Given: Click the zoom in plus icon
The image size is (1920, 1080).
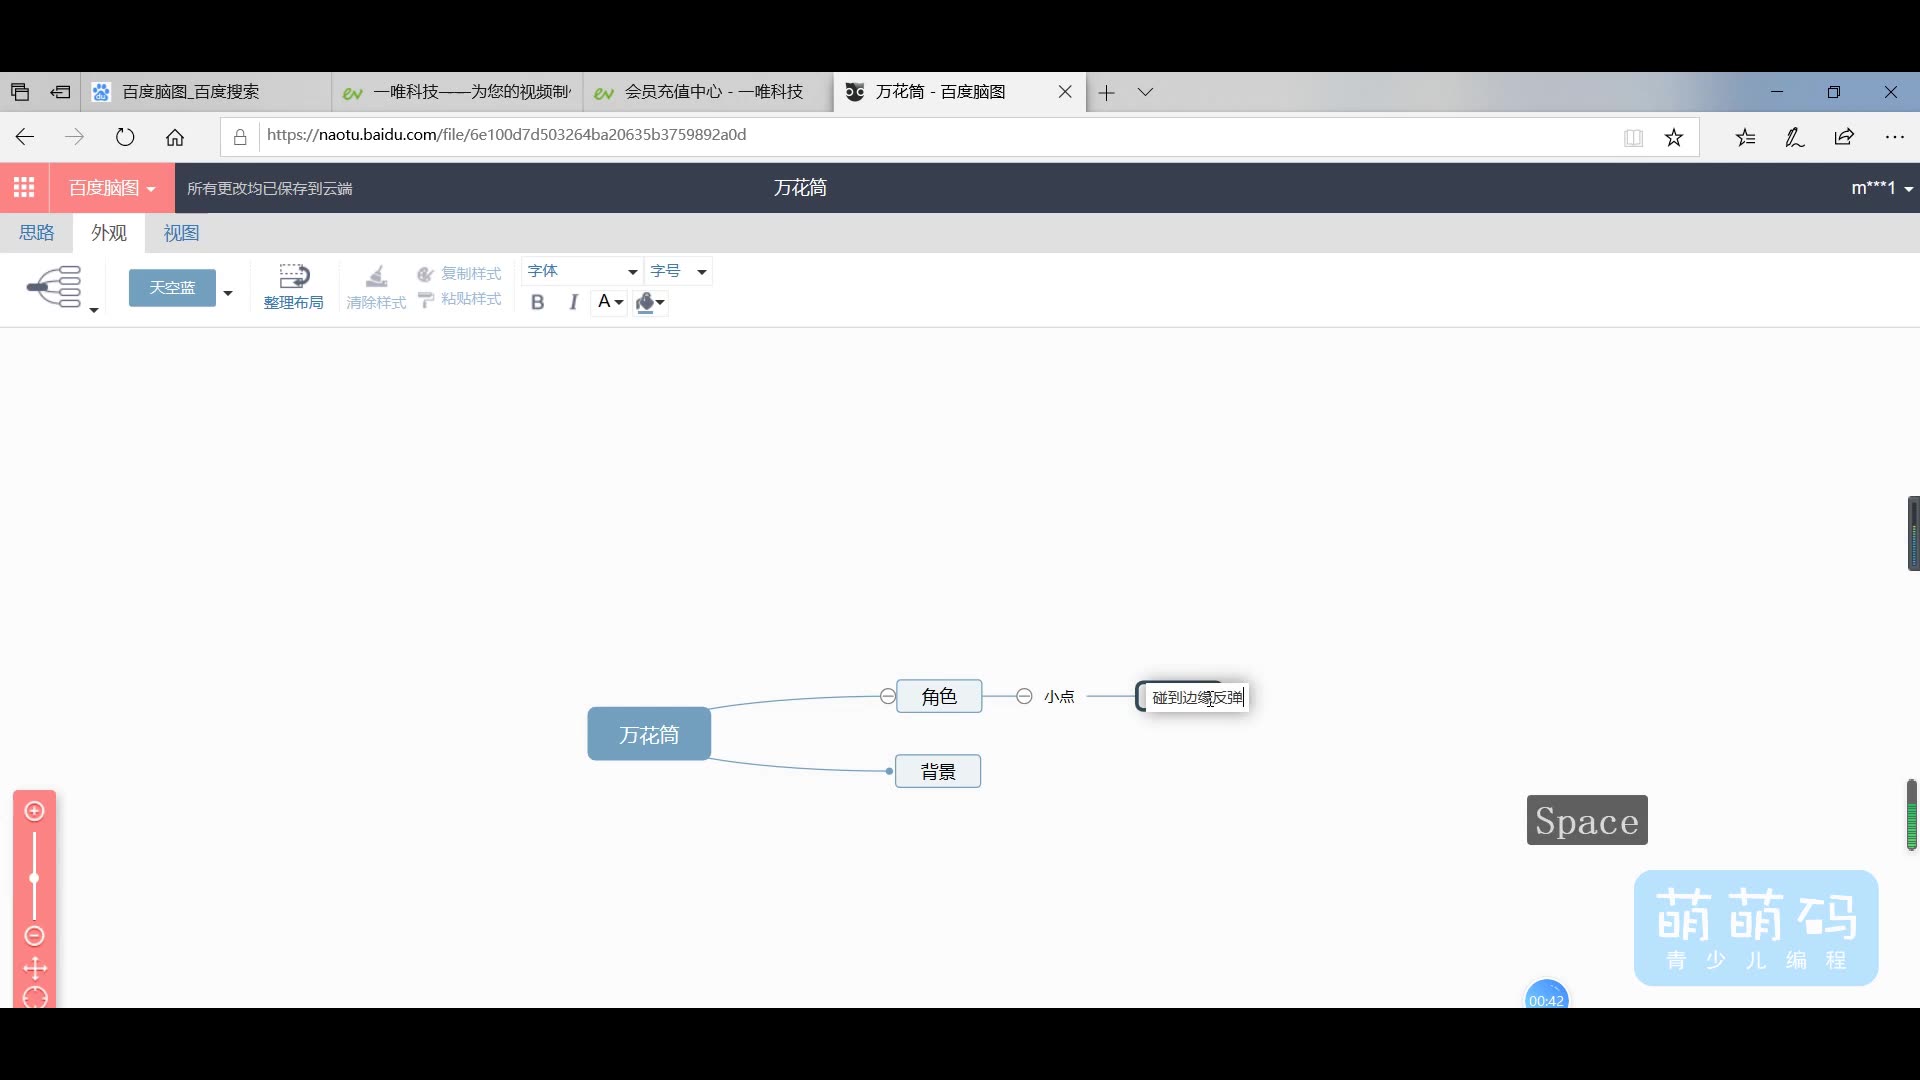Looking at the screenshot, I should click(35, 811).
